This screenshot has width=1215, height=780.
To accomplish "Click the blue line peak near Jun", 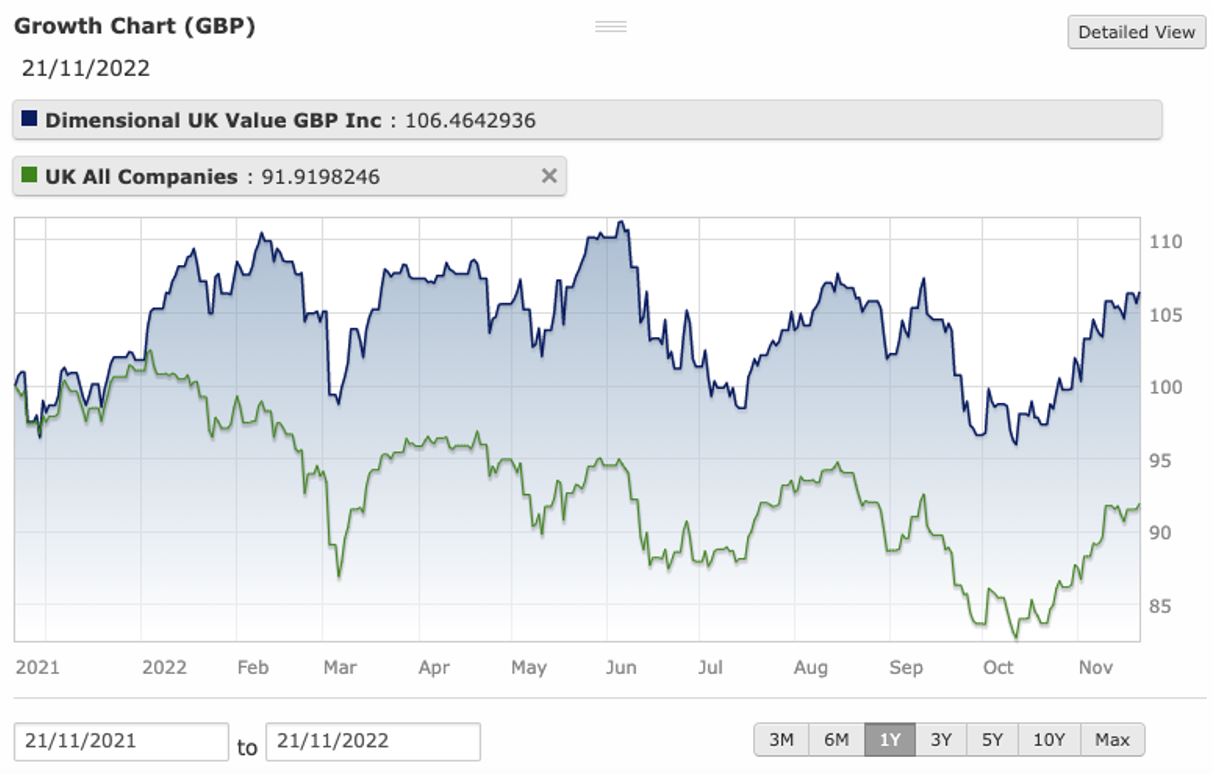I will [622, 223].
